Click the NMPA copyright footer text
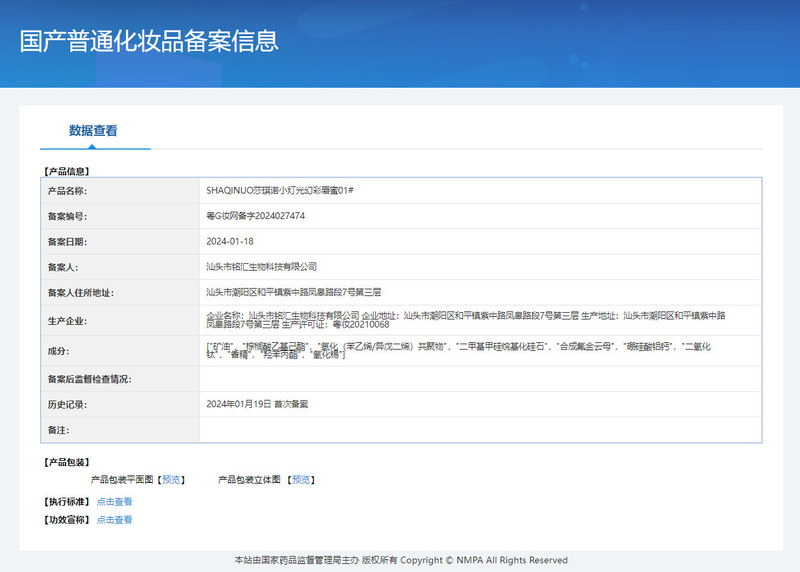Viewport: 800px width, 572px height. coord(401,560)
